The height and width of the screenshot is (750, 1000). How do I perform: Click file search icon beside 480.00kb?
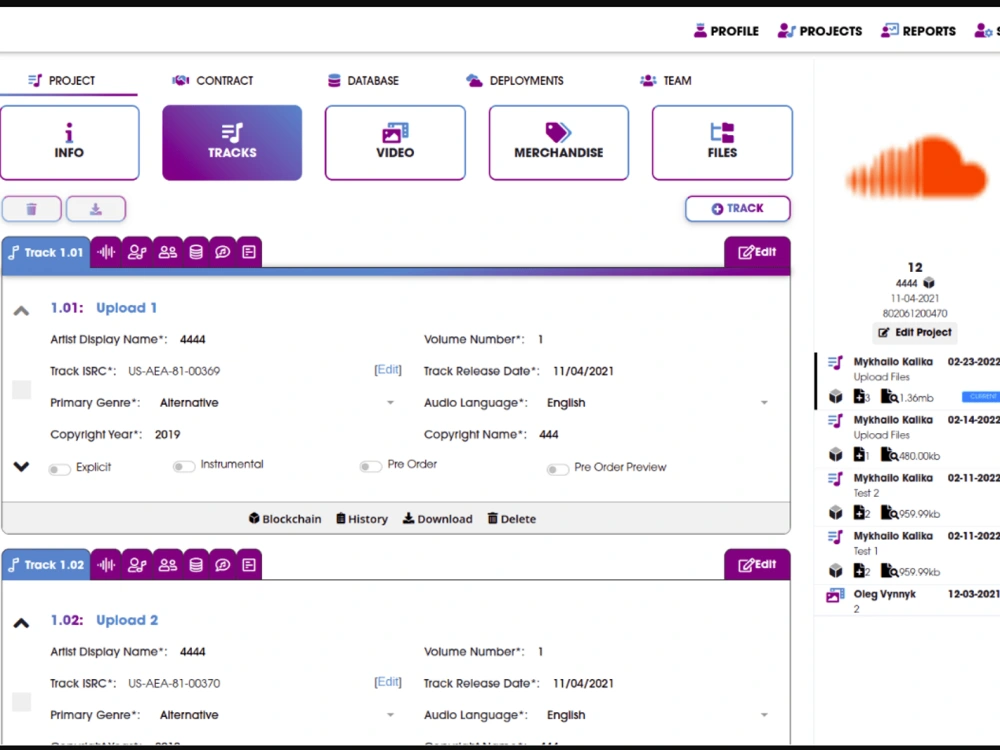(889, 455)
